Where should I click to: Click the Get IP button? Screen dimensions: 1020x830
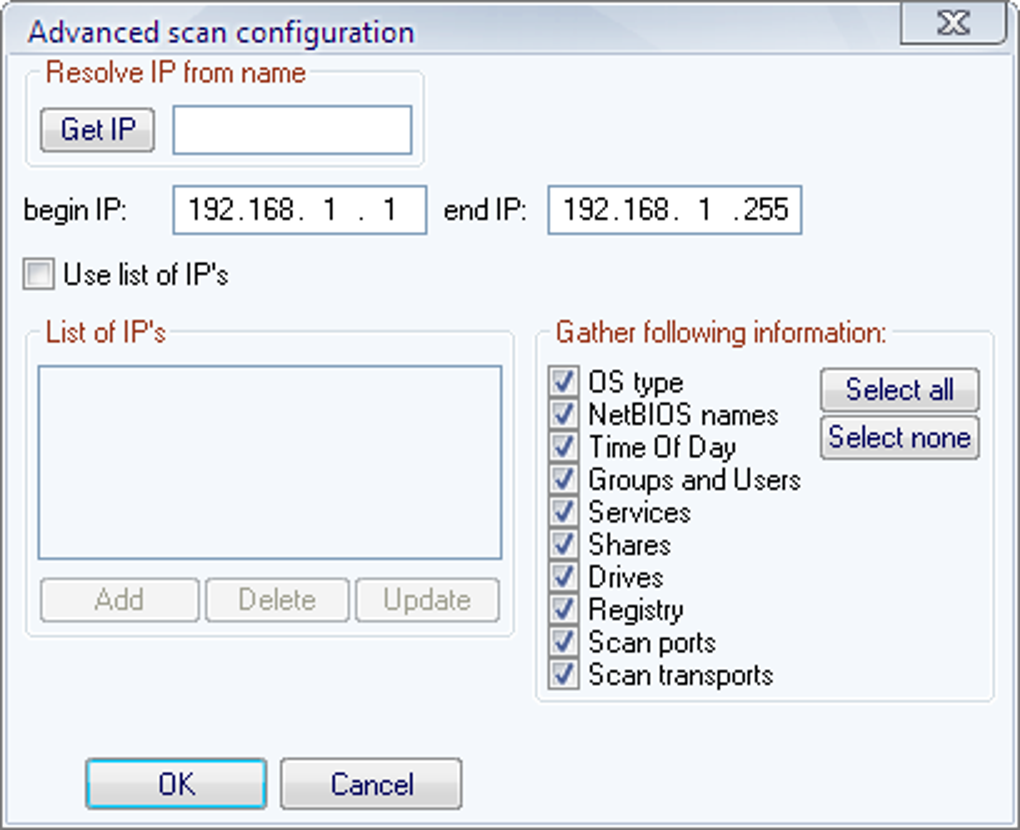pyautogui.click(x=97, y=130)
